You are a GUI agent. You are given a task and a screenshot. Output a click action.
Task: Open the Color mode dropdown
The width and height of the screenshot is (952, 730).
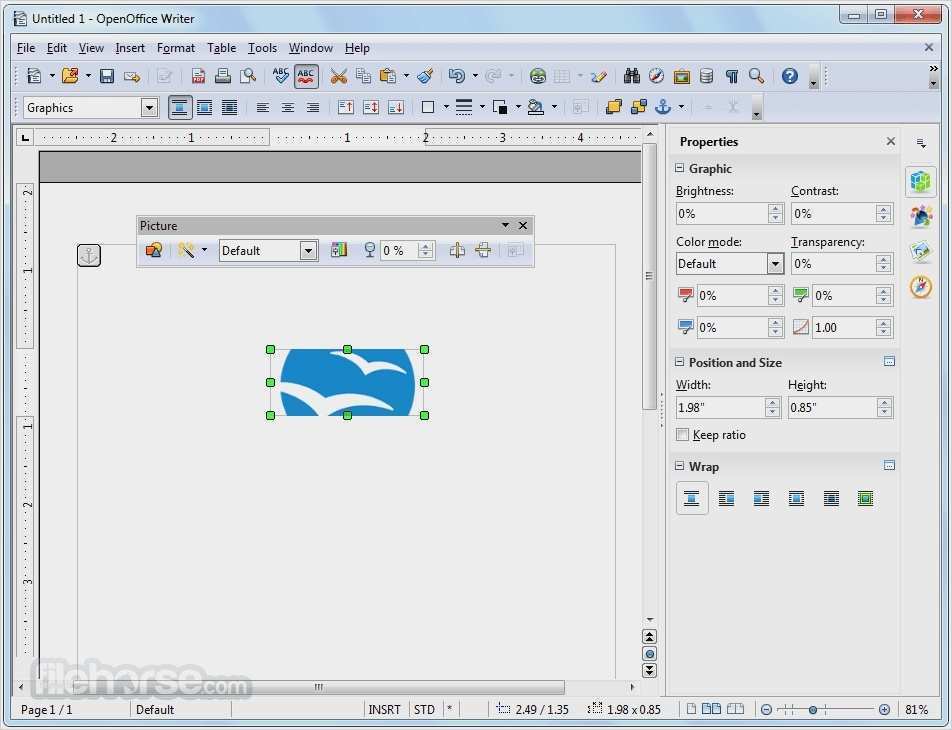click(x=775, y=264)
